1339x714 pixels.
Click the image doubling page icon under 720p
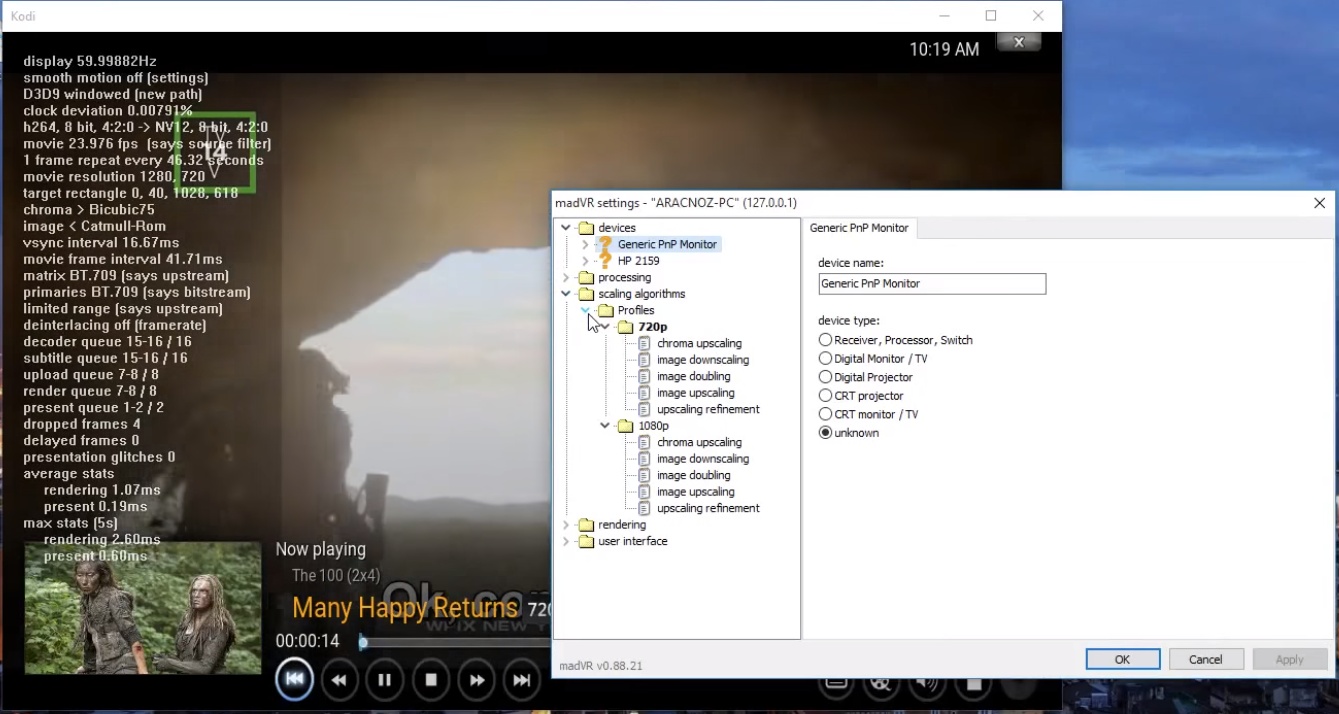pyautogui.click(x=644, y=376)
